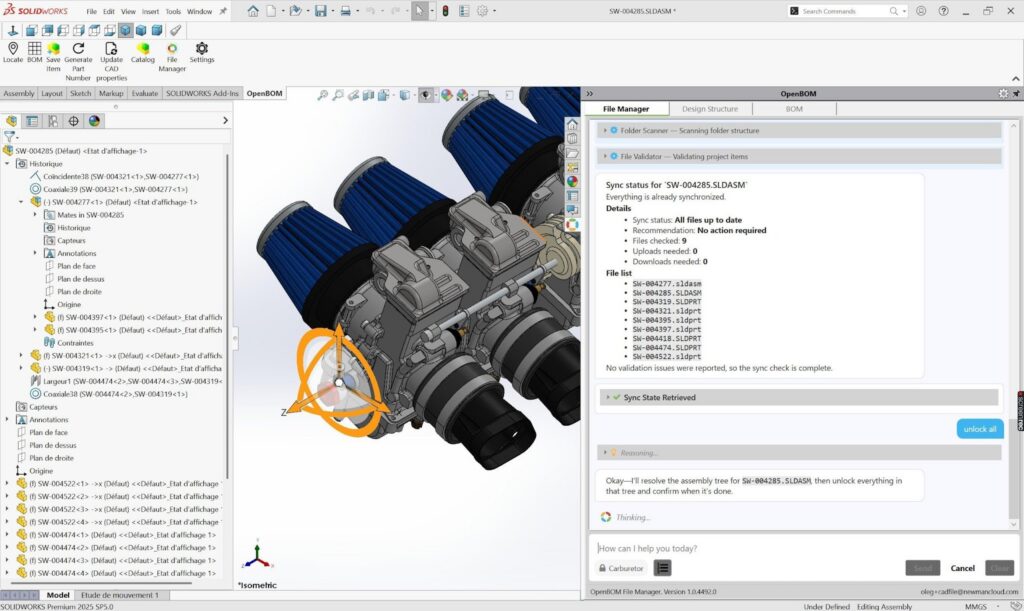Switch to the Assembly ribbon tab

tap(19, 93)
